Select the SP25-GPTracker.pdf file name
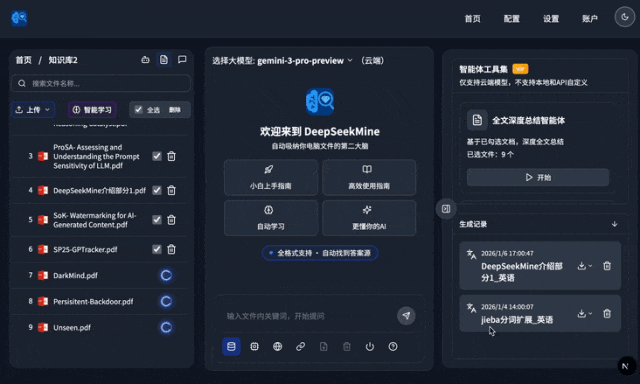Image resolution: width=640 pixels, height=384 pixels. coord(85,249)
